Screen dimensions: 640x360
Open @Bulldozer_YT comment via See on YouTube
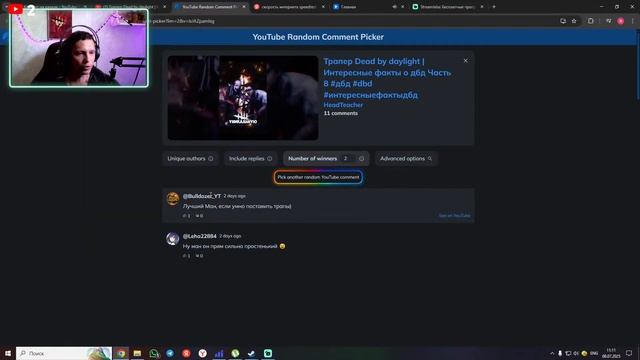coord(454,216)
